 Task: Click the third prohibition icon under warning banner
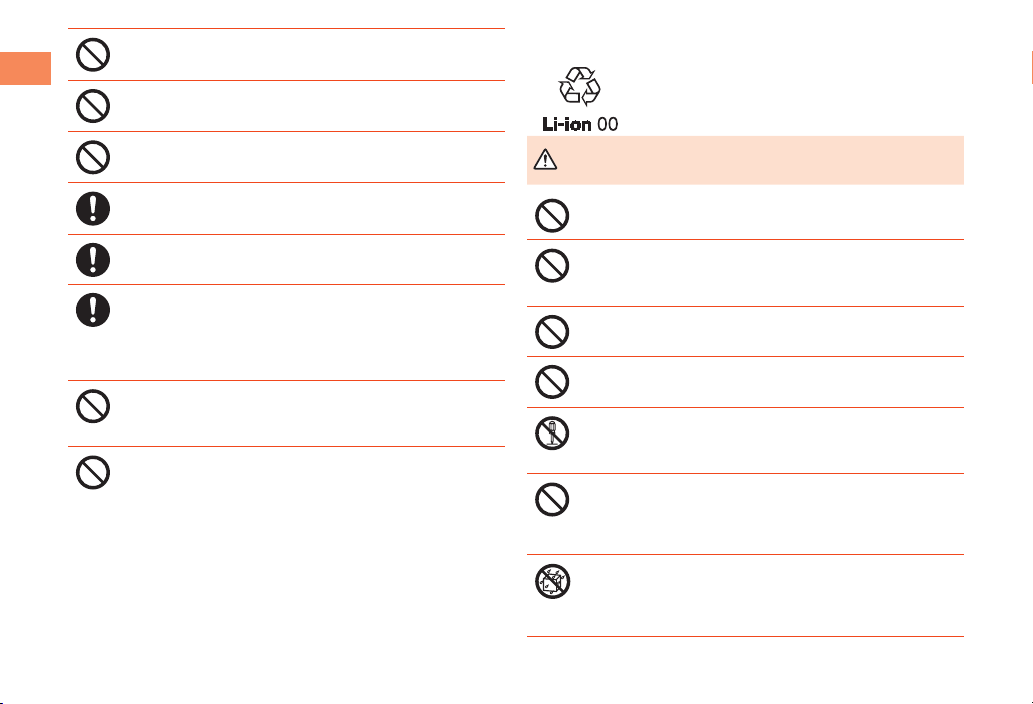(x=551, y=331)
